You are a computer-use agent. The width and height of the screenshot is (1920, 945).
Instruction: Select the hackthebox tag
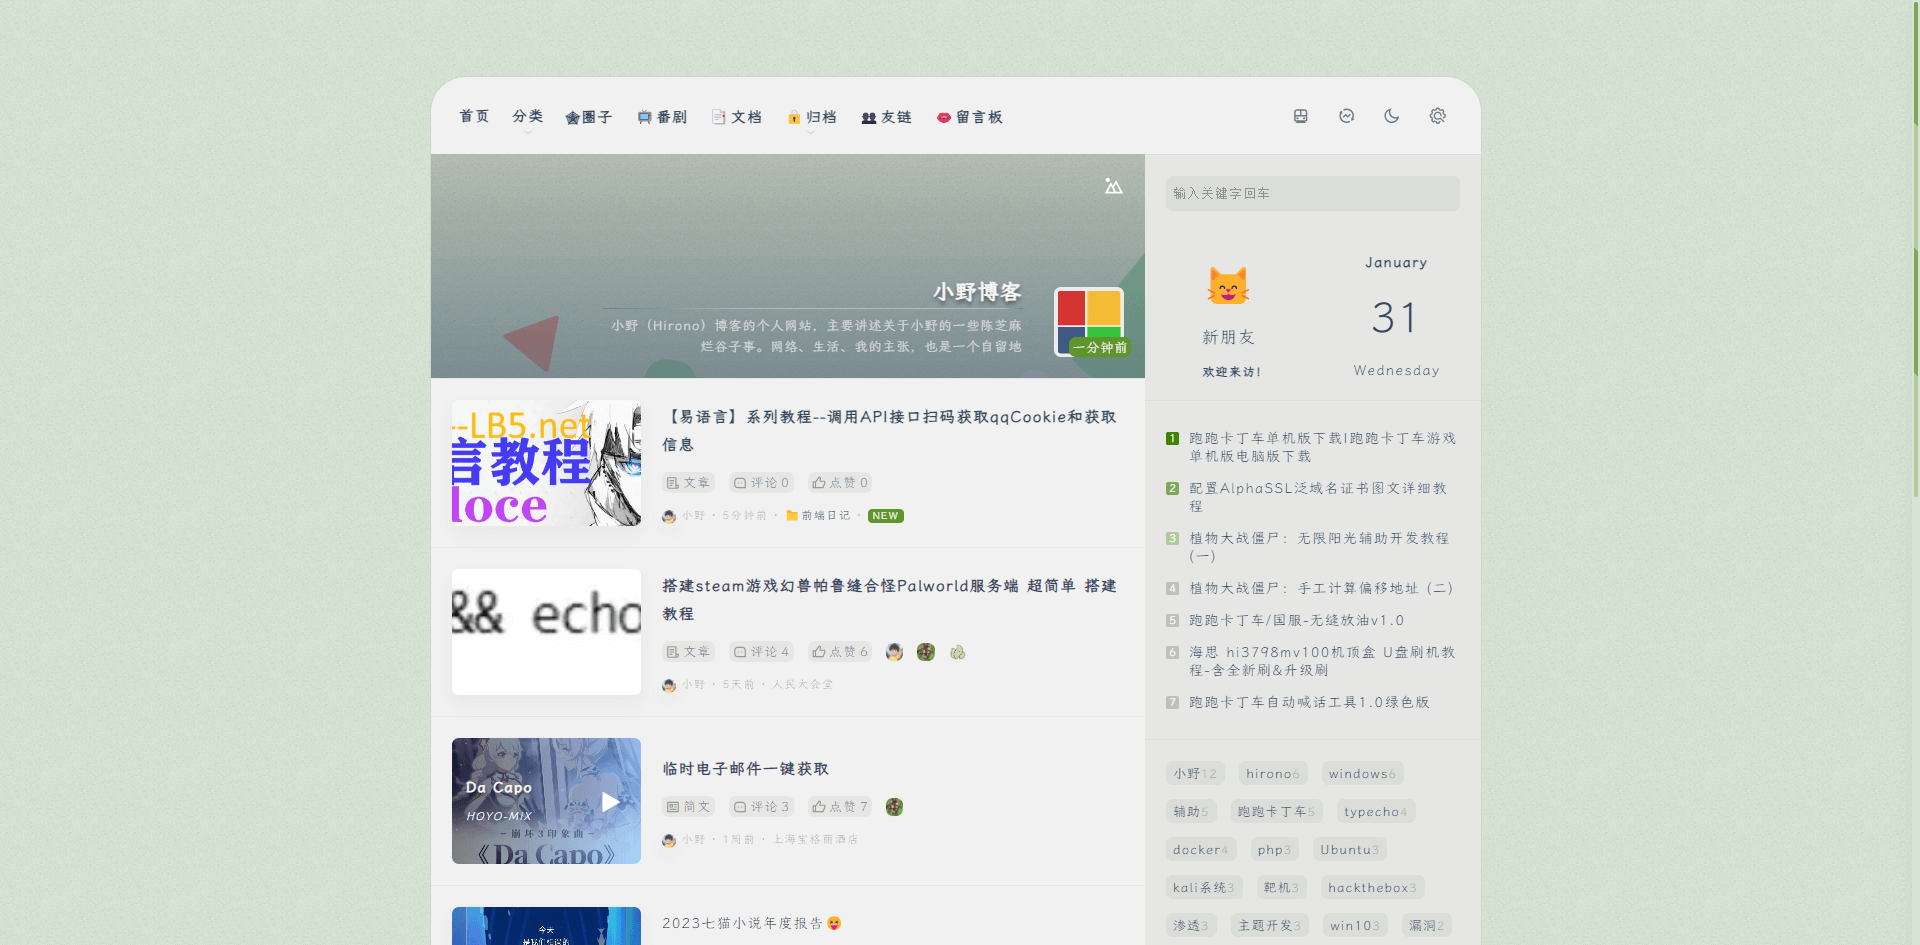point(1373,888)
